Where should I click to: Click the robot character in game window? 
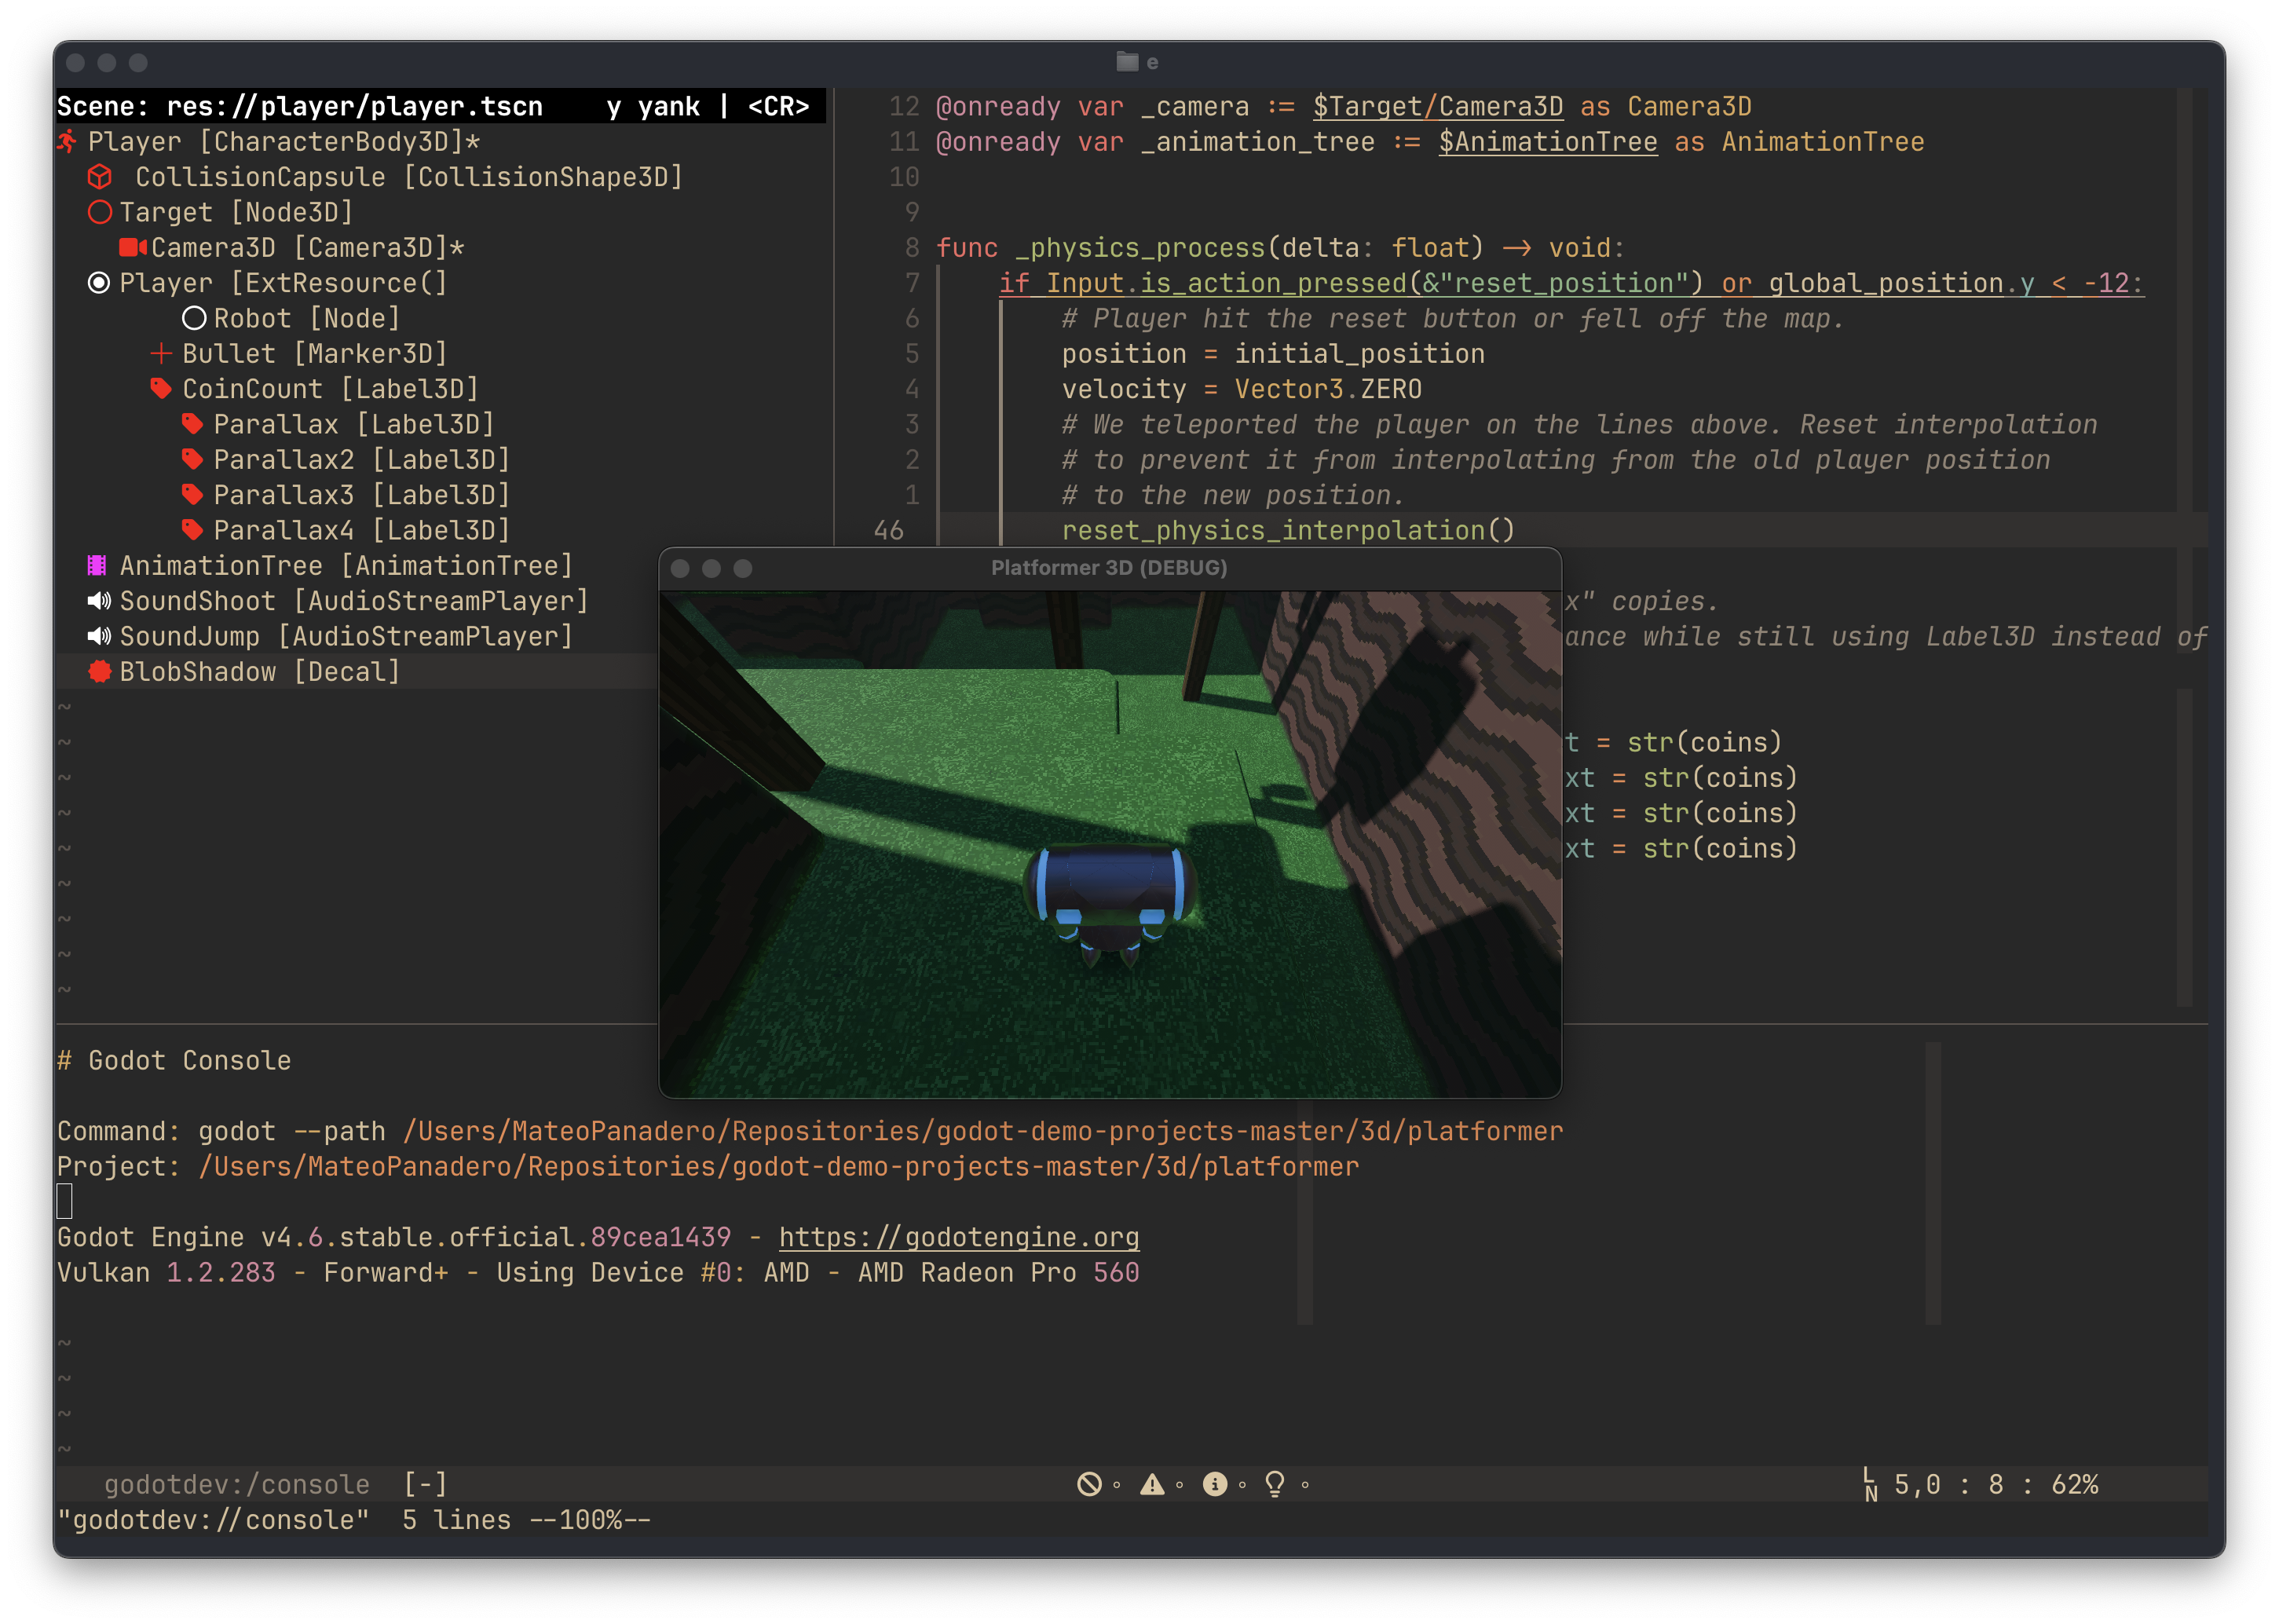point(1108,904)
